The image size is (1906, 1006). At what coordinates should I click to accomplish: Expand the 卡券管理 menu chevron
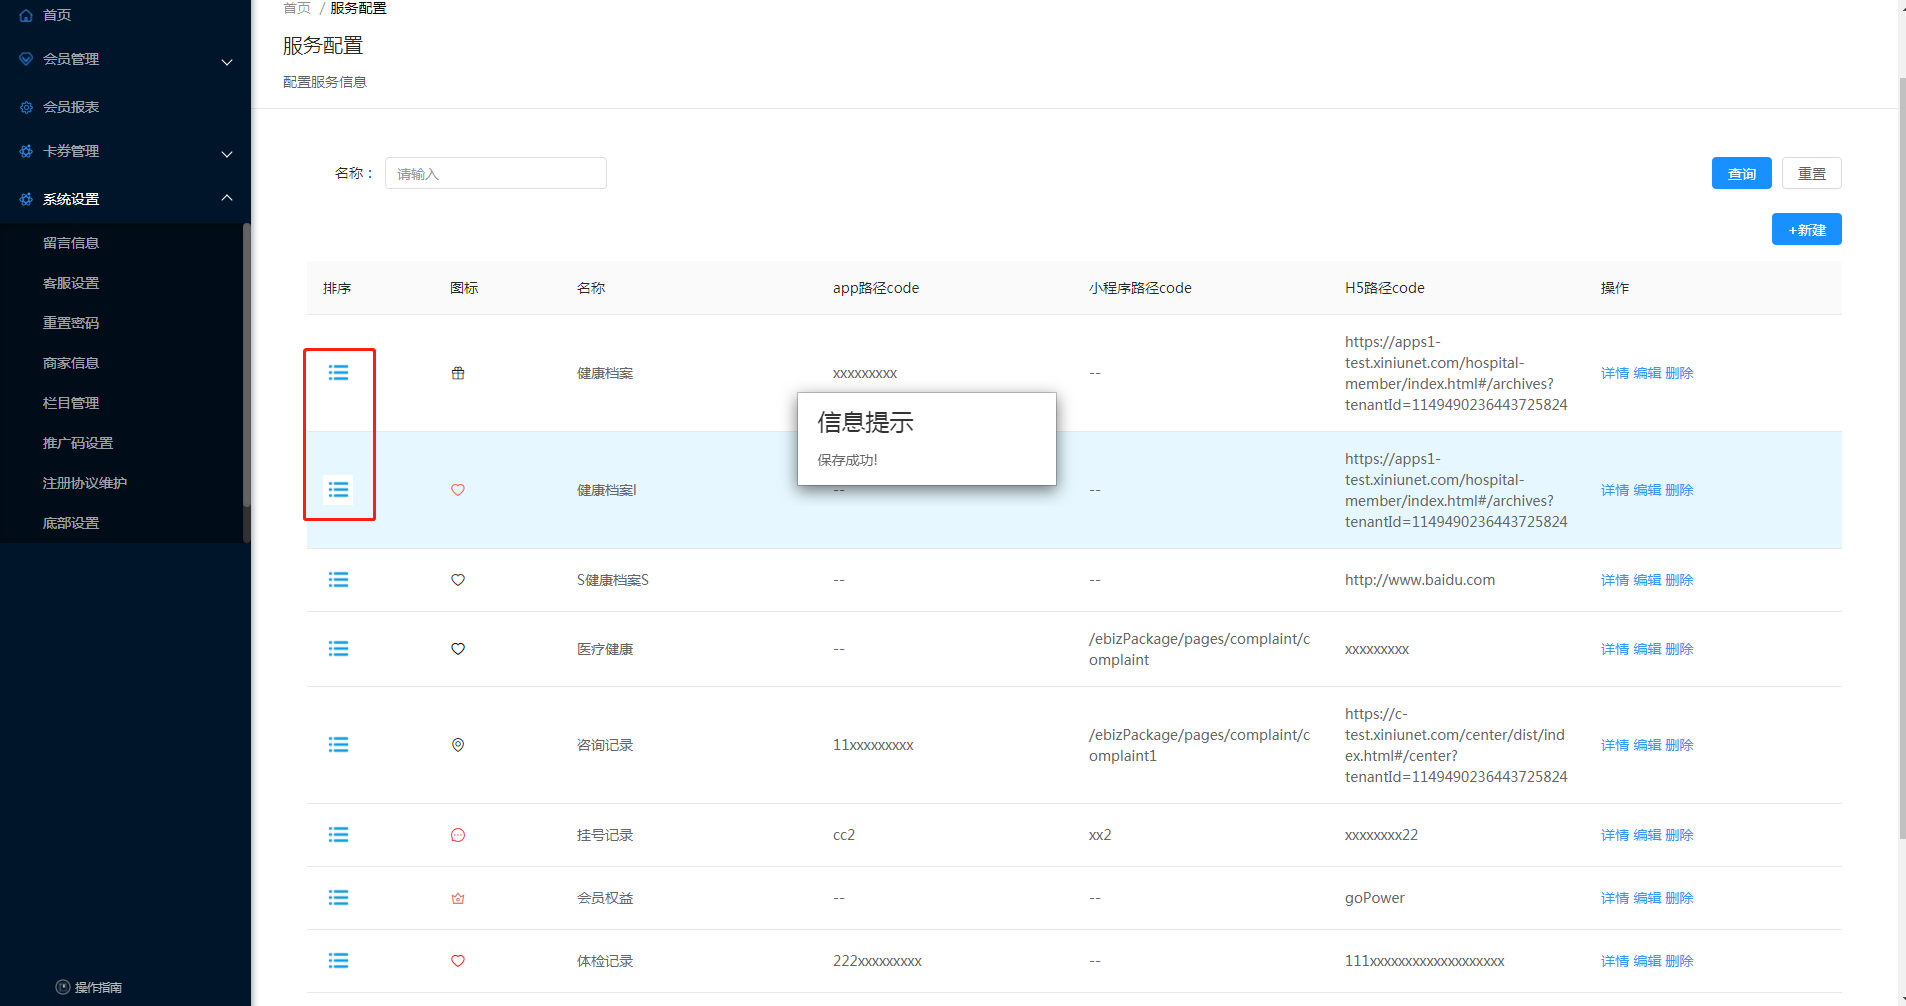coord(227,154)
